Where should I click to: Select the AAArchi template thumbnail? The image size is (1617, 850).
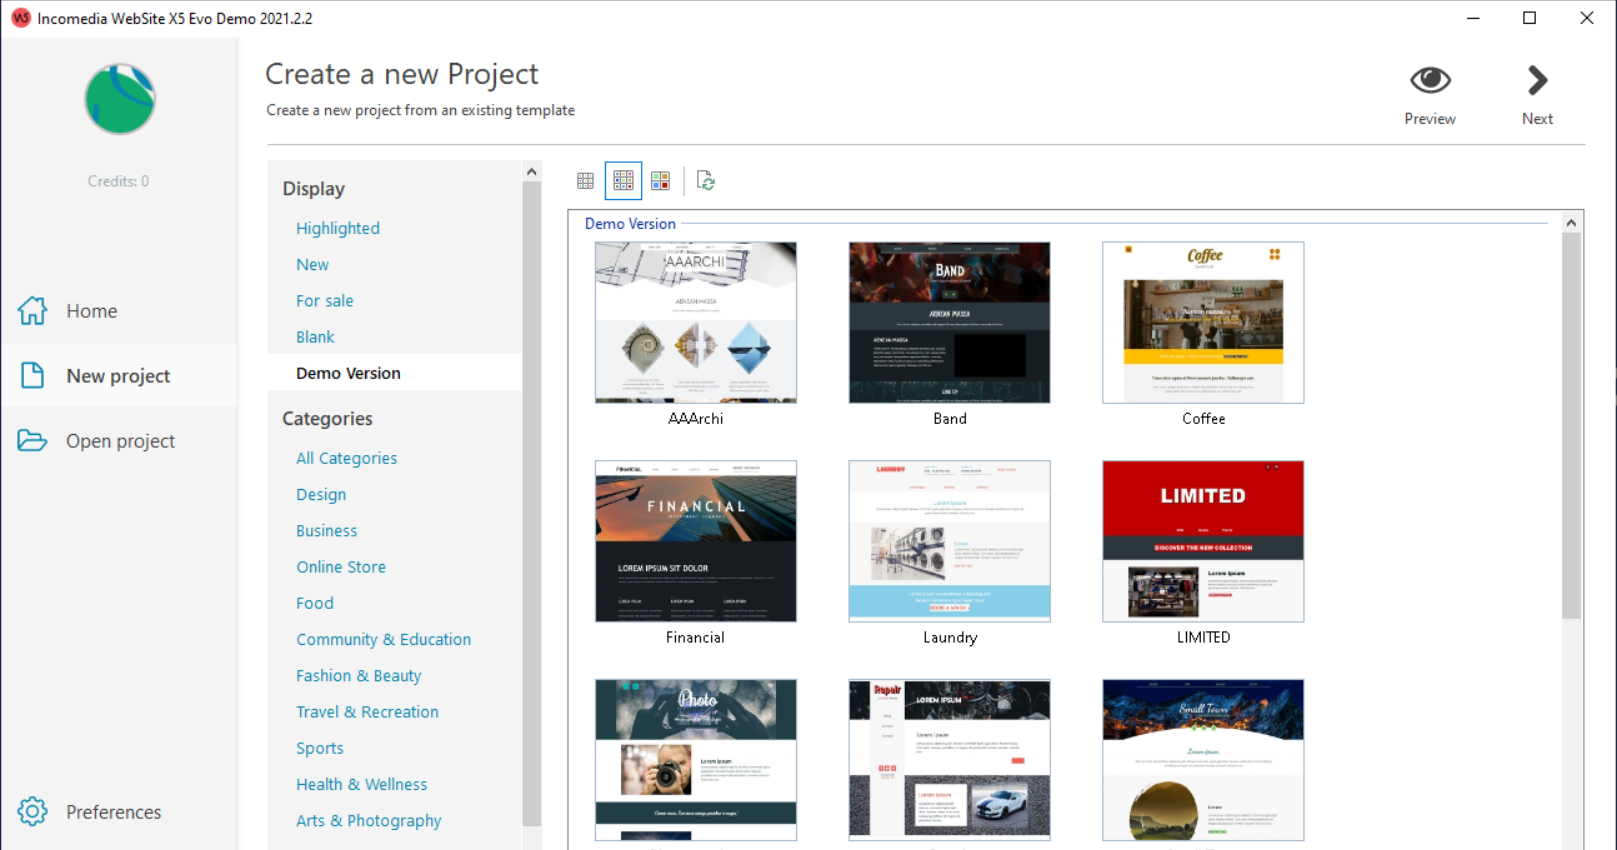coord(696,323)
